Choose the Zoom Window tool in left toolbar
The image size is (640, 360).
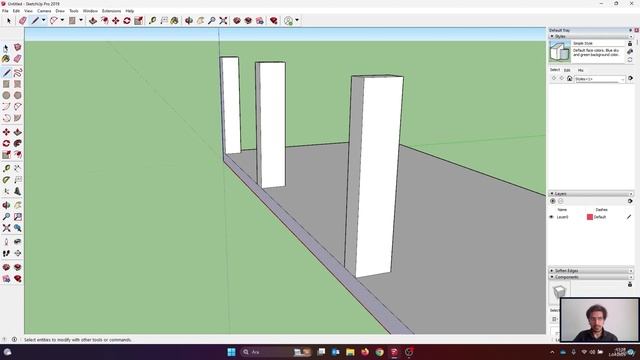(x=18, y=217)
